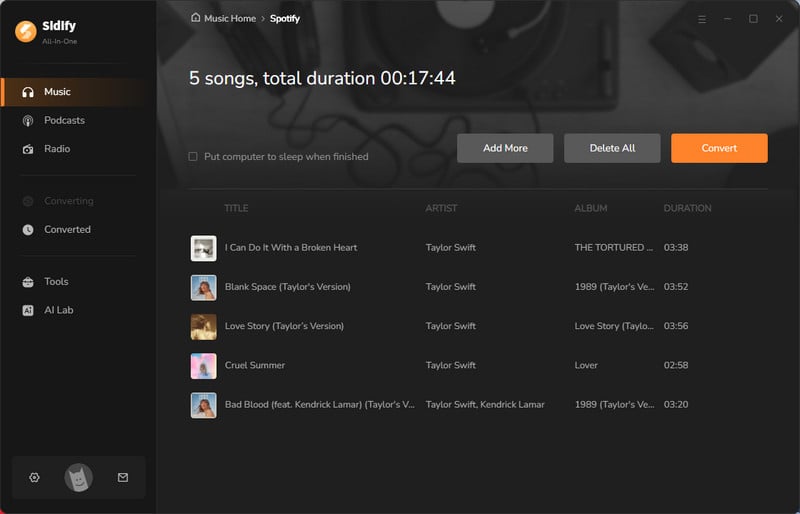Viewport: 800px width, 514px height.
Task: Select song Love Story (Taylor's Version)
Action: coord(284,326)
